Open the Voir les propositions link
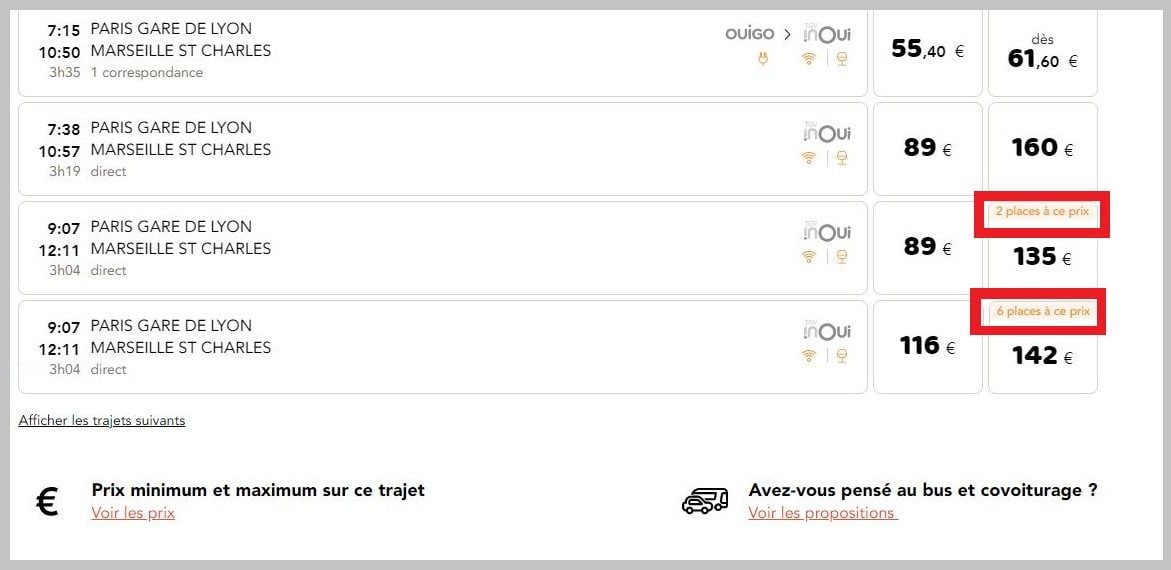The width and height of the screenshot is (1171, 570). pyautogui.click(x=822, y=513)
